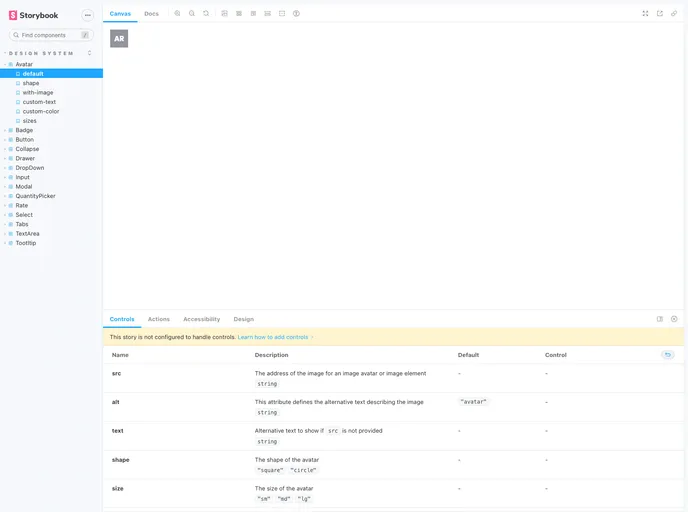Screen dimensions: 688x512
Task: Enter fullscreen mode for the canvas
Action: (x=645, y=14)
